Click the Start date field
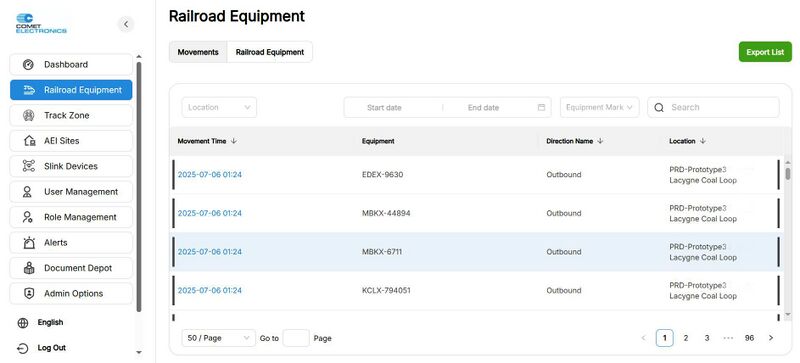Screen dimensions: 800x363 [384, 108]
